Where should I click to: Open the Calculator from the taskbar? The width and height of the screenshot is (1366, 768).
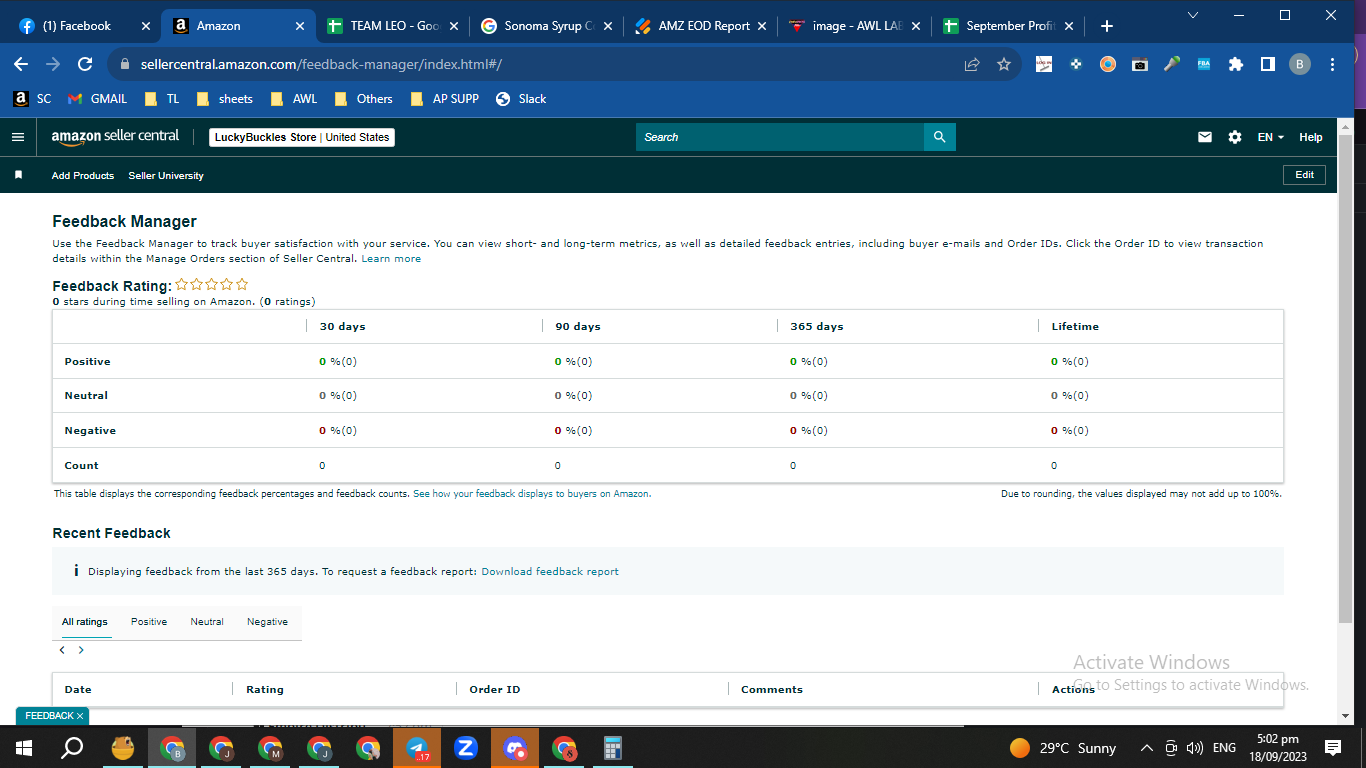(613, 748)
